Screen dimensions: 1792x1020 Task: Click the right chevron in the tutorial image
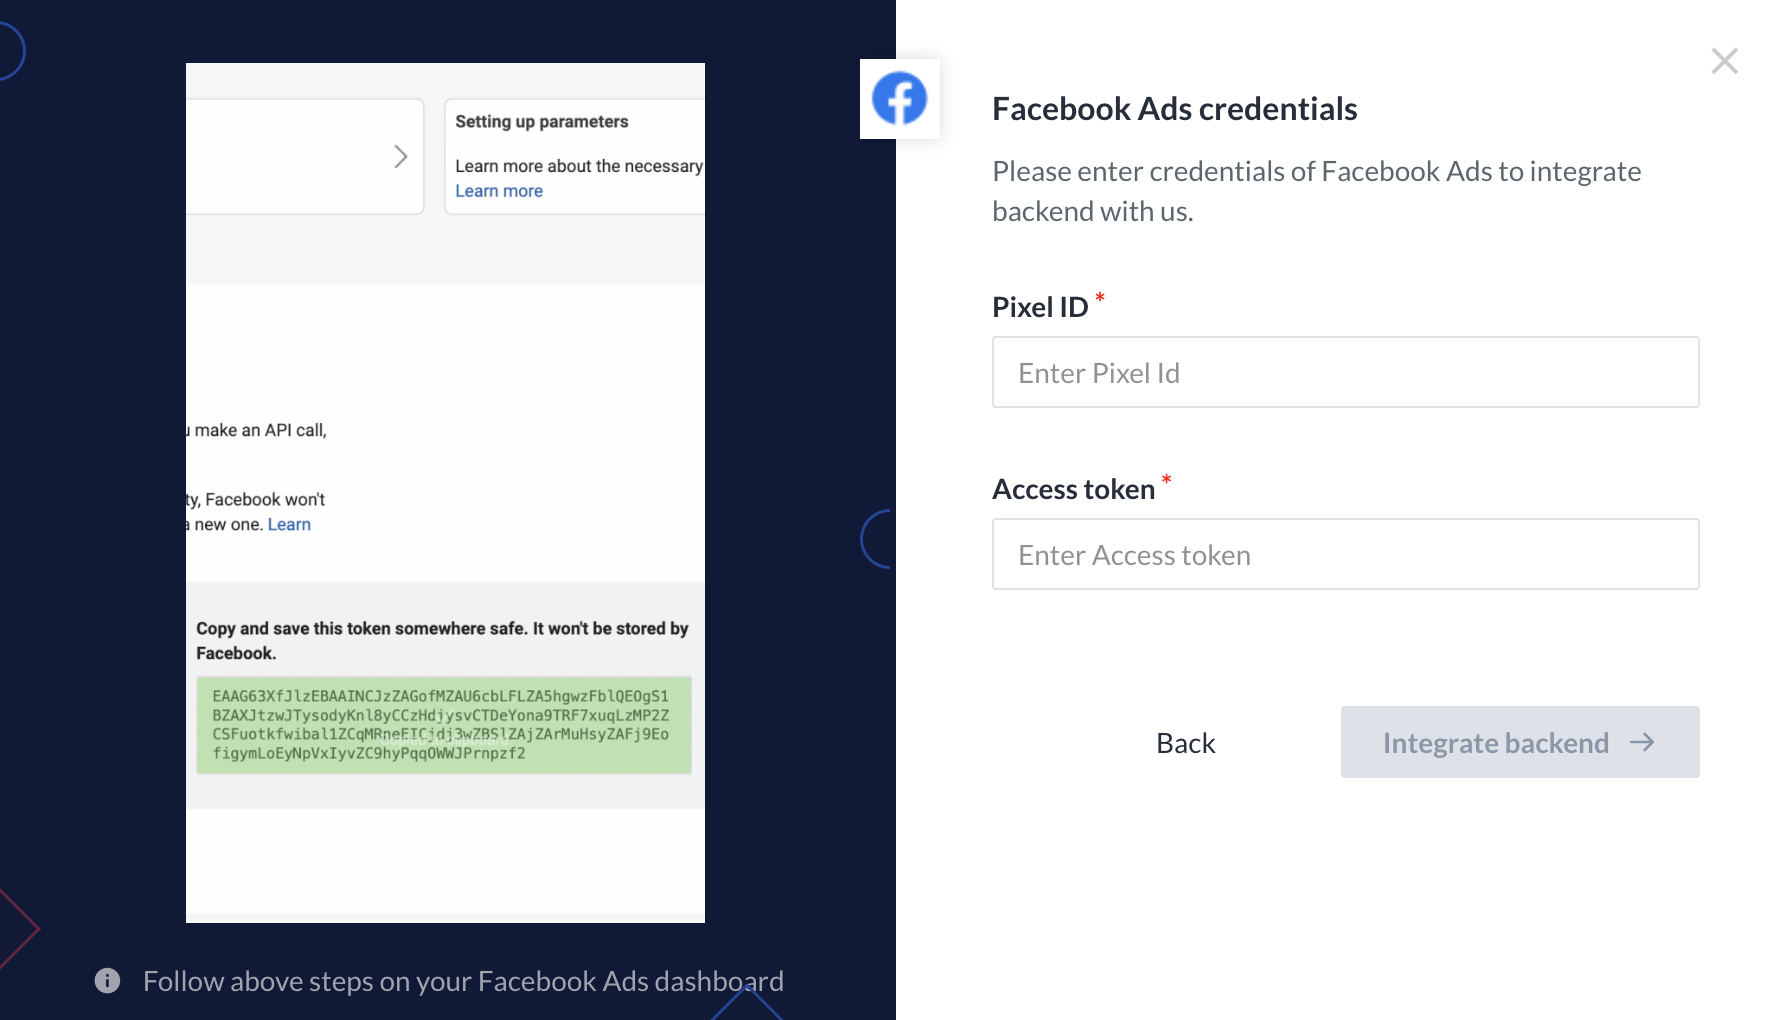[400, 157]
